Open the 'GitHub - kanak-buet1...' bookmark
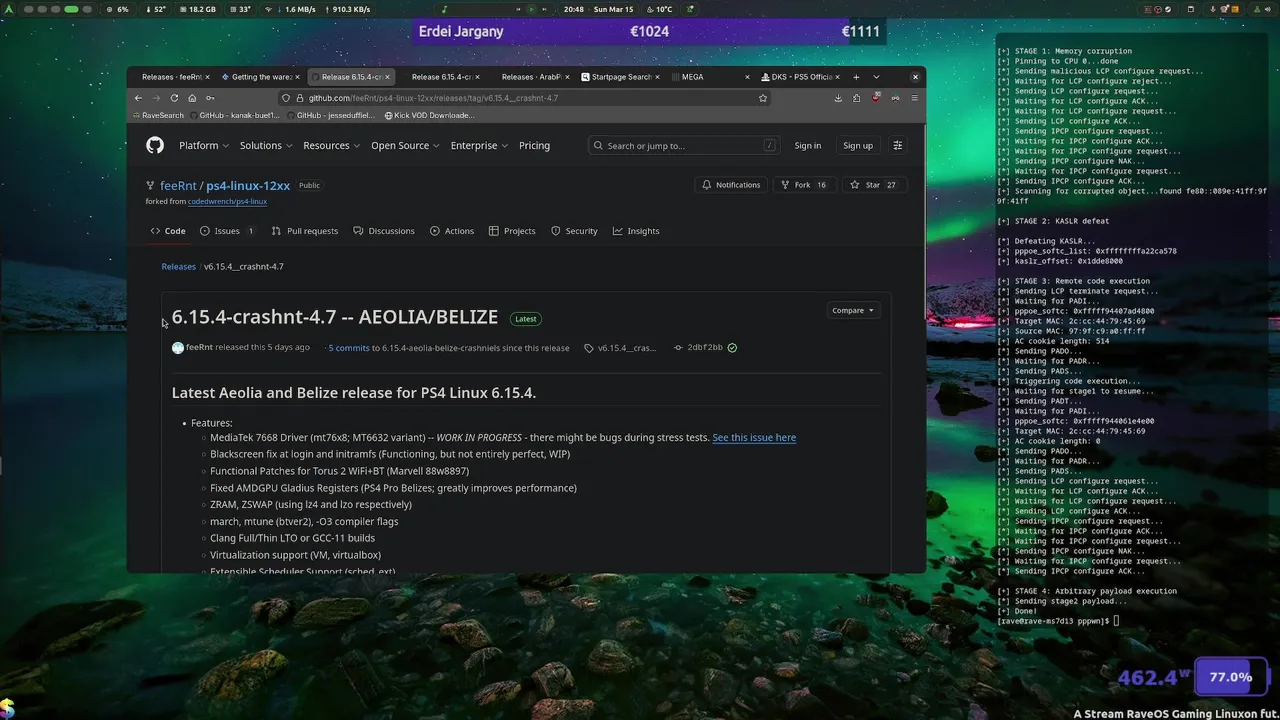1280x720 pixels. pyautogui.click(x=234, y=115)
